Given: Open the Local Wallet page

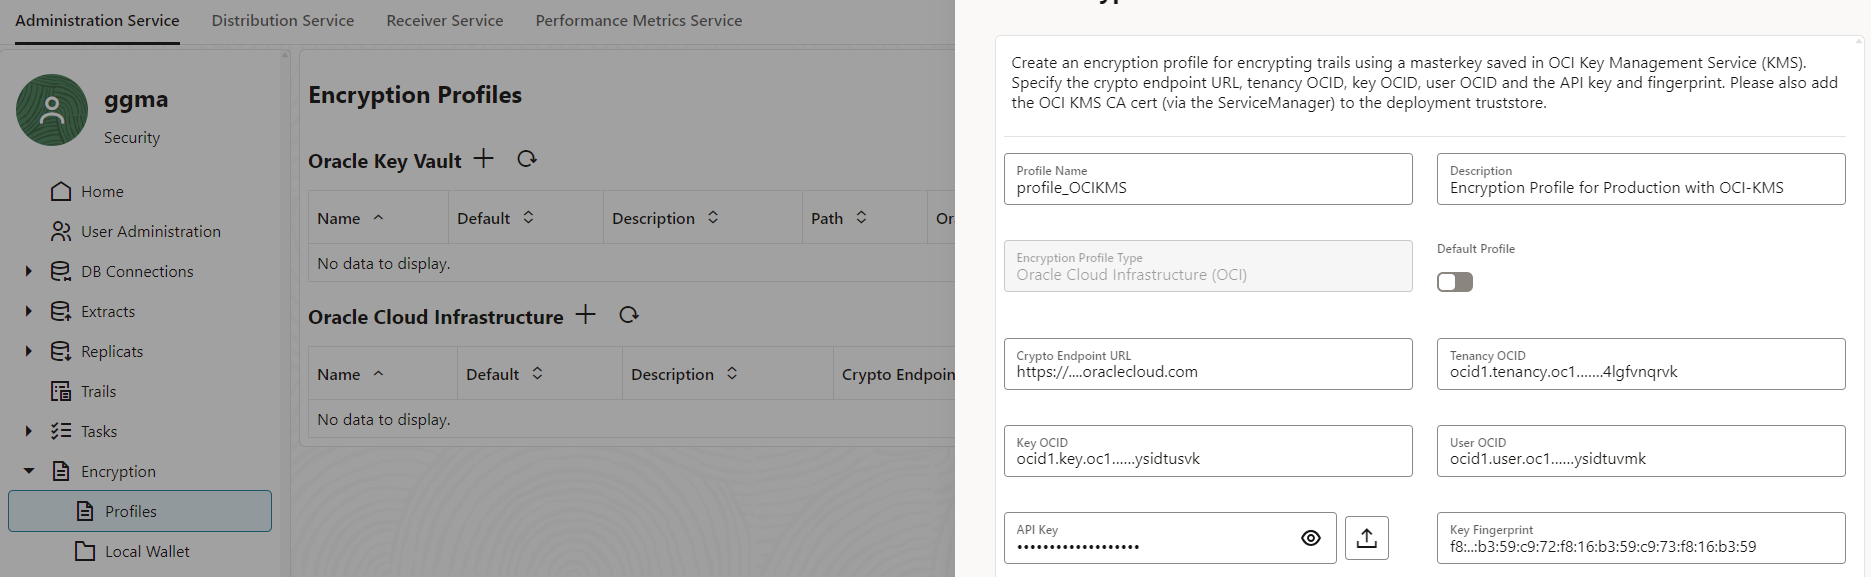Looking at the screenshot, I should pos(147,551).
